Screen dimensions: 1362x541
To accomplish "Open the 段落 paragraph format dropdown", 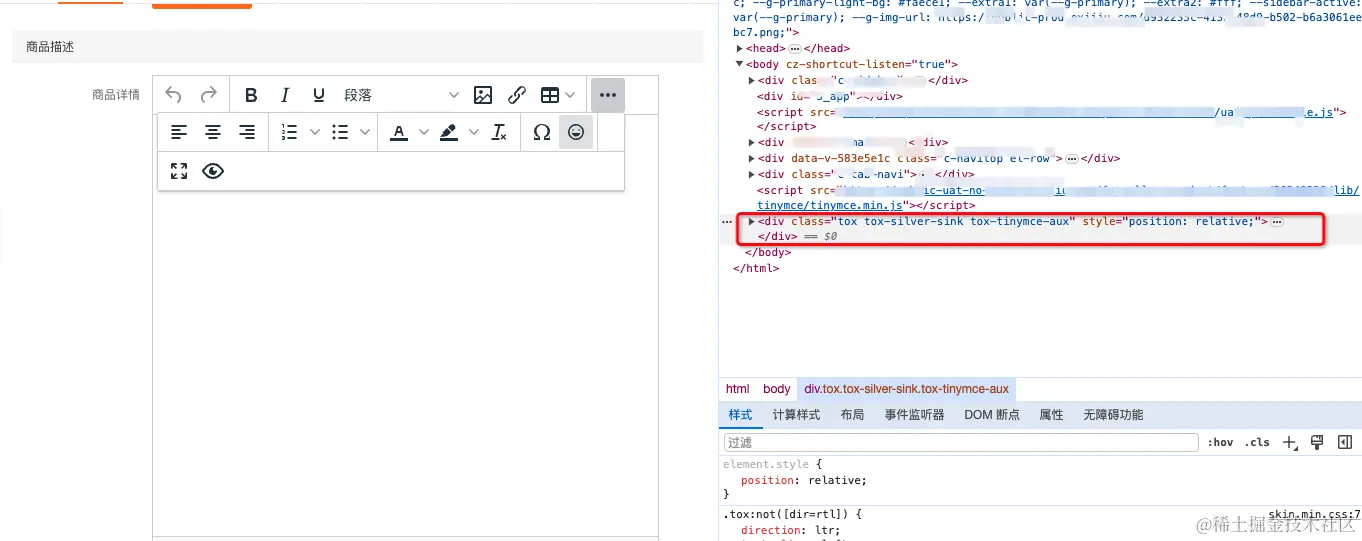I will 401,95.
